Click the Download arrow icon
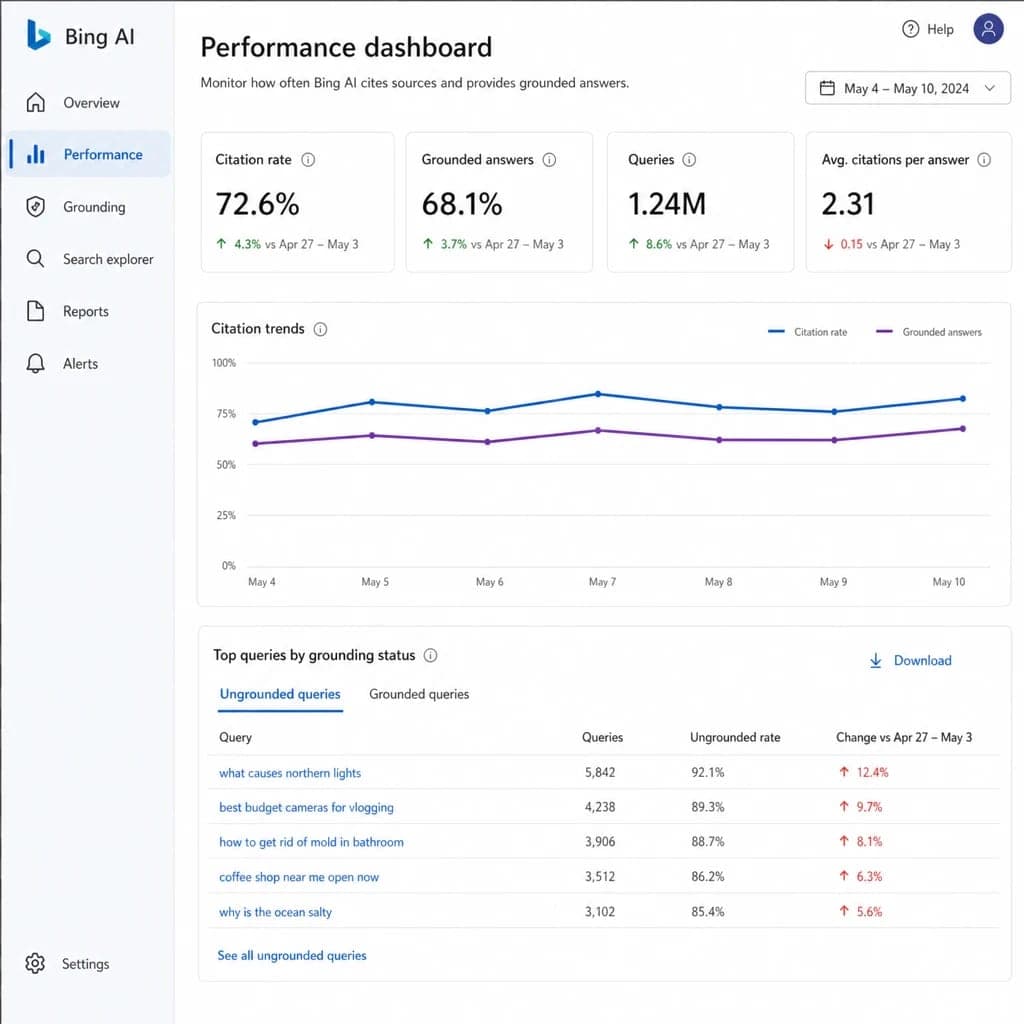 (x=876, y=660)
